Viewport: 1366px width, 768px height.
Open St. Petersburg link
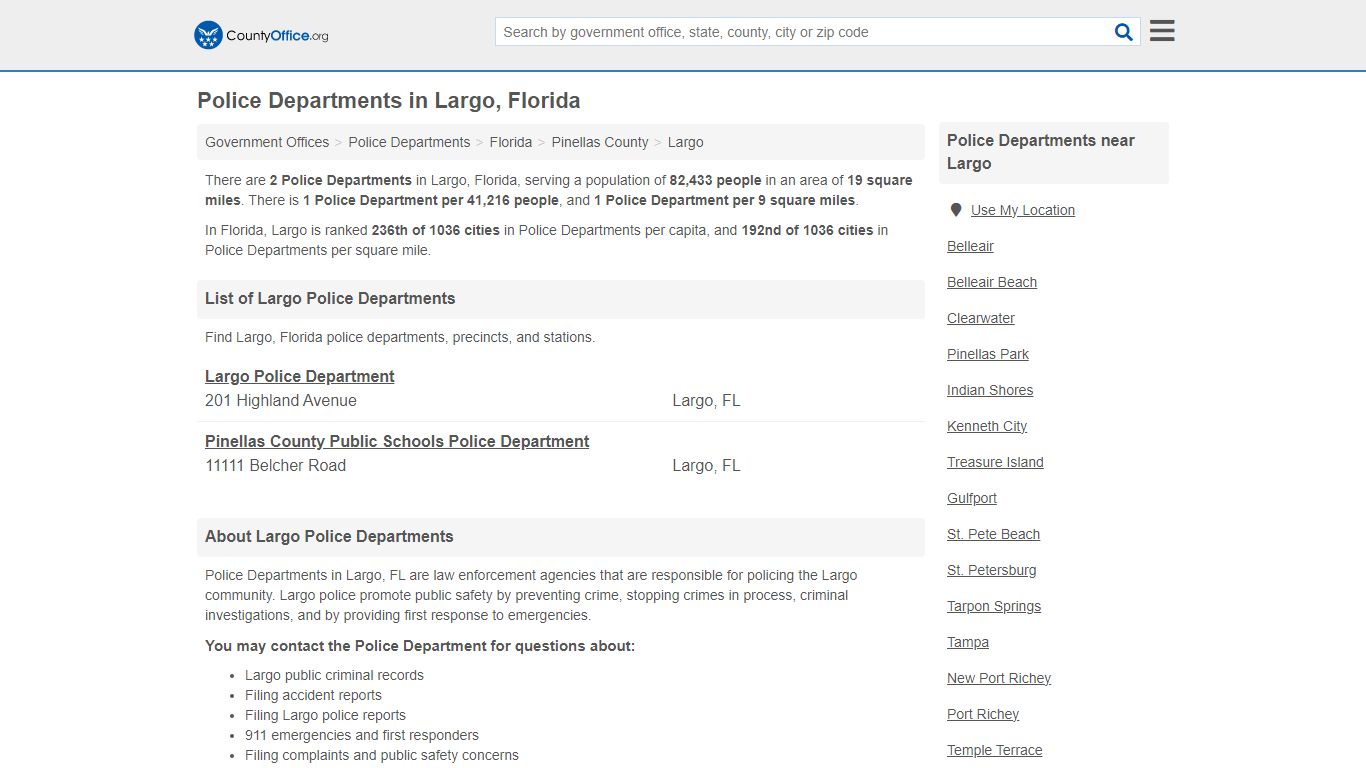(x=992, y=570)
